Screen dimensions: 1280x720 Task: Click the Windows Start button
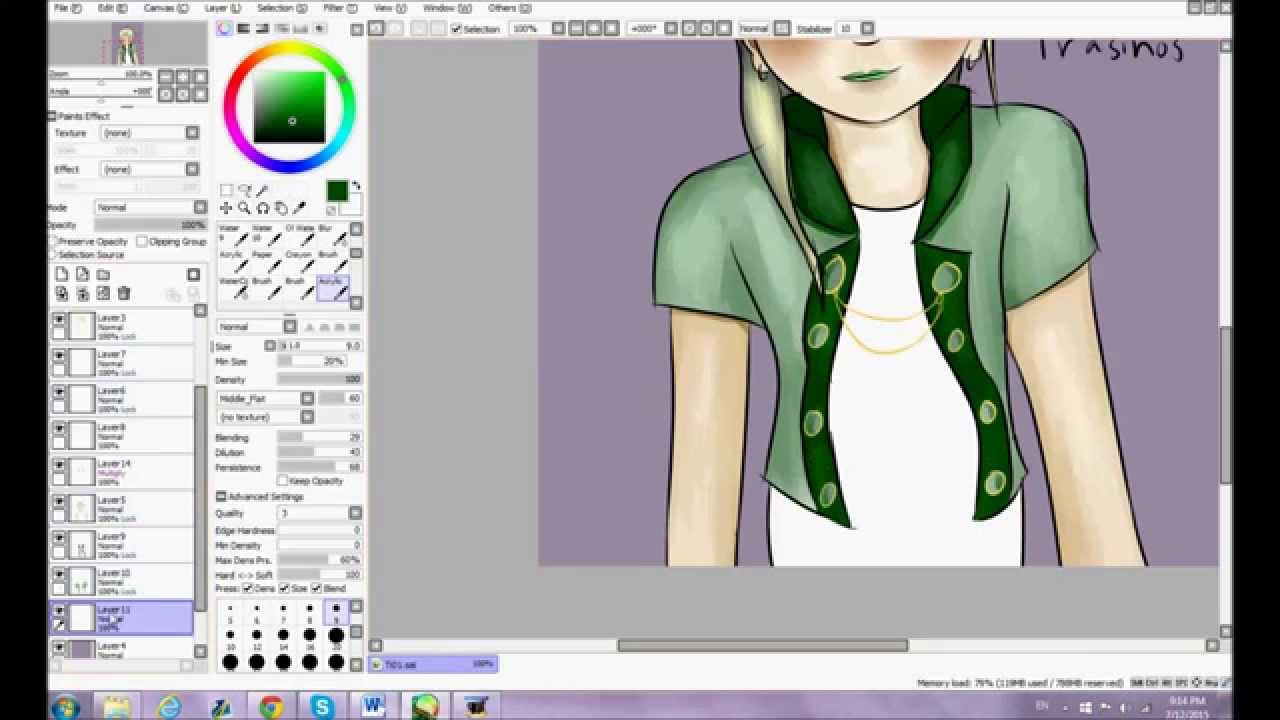65,707
